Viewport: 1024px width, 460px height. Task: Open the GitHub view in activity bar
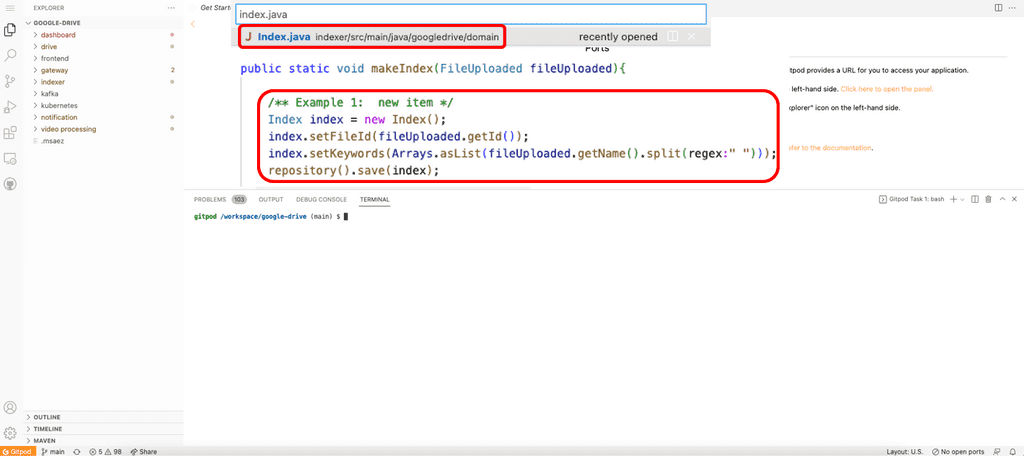click(10, 184)
